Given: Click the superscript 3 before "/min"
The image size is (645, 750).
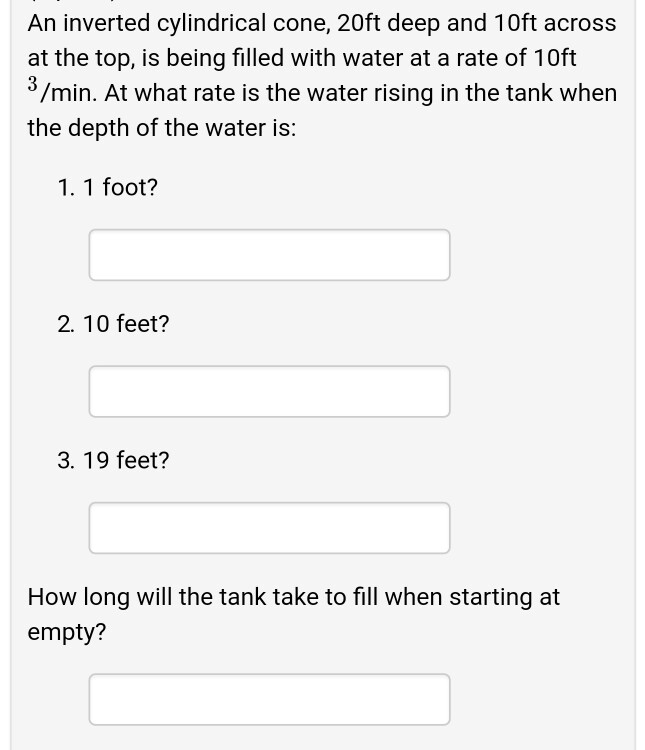Looking at the screenshot, I should (x=33, y=82).
